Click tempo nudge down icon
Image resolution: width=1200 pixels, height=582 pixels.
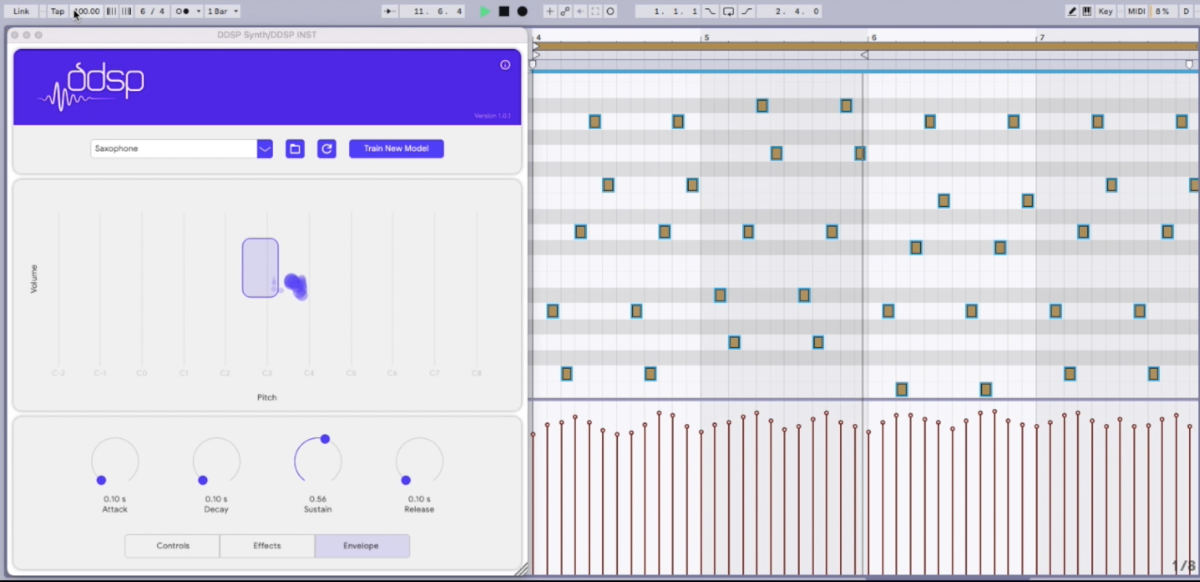click(x=111, y=11)
